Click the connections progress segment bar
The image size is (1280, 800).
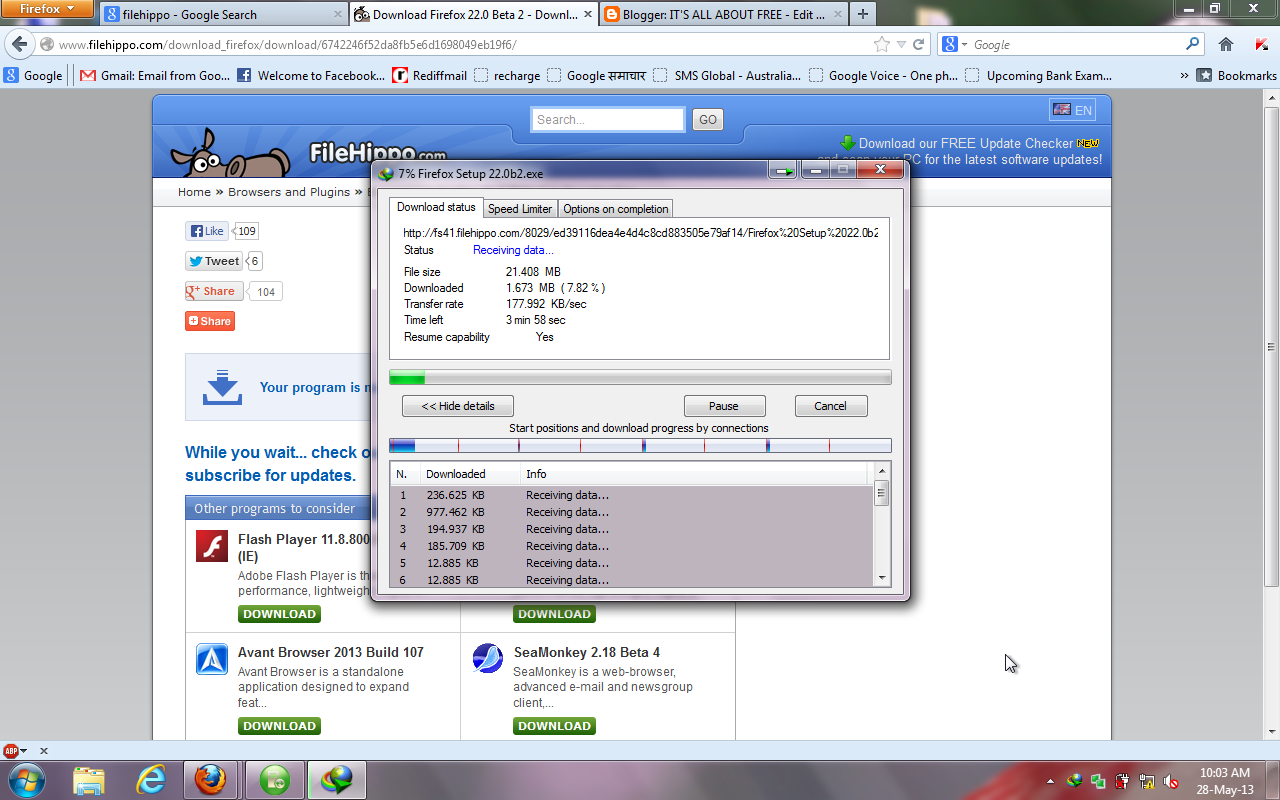tap(640, 446)
